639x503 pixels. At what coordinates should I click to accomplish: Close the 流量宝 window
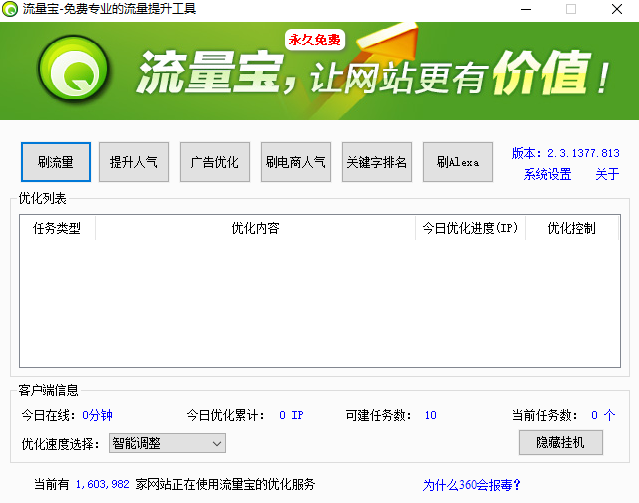[x=617, y=9]
